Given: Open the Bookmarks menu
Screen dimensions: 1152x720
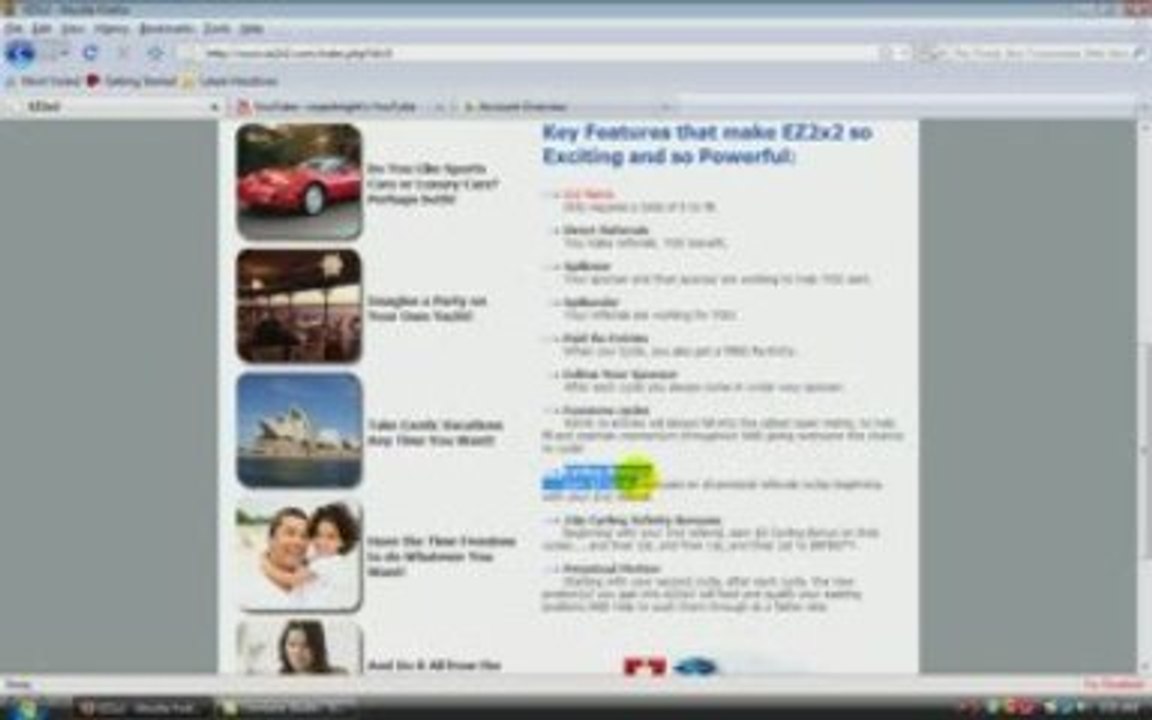Looking at the screenshot, I should 166,29.
